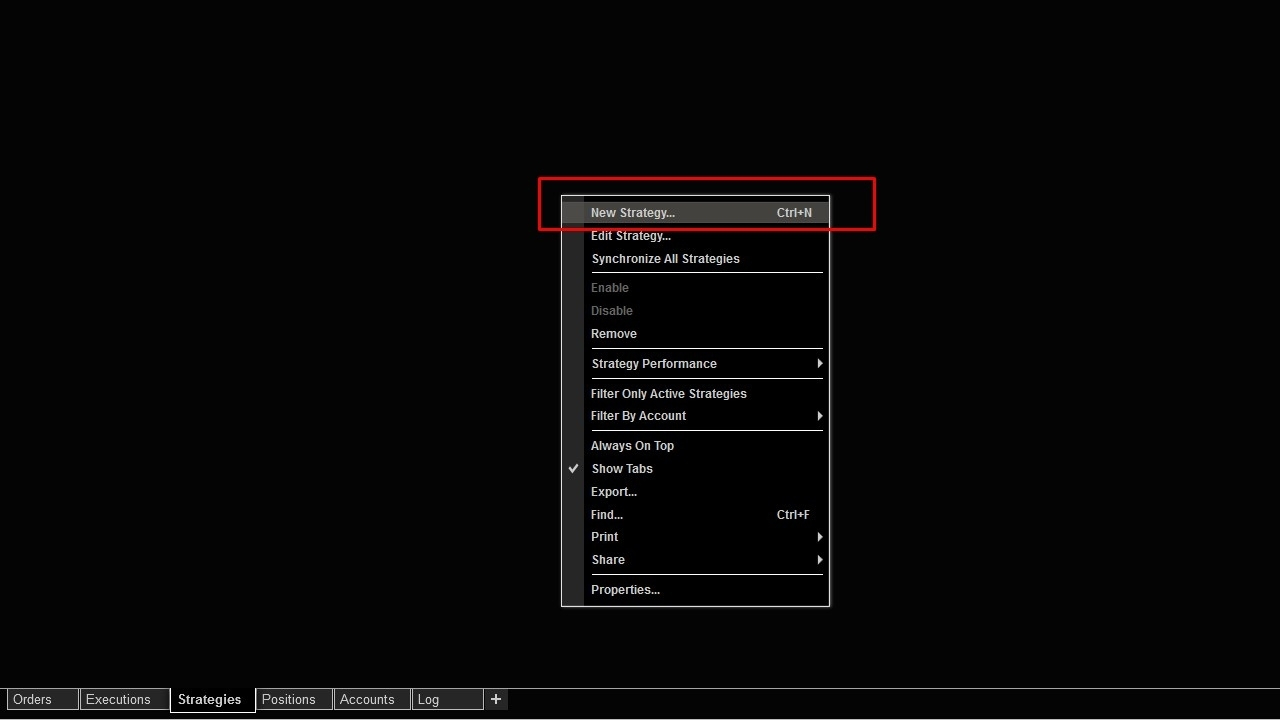The image size is (1280, 720).
Task: Select Synchronize All Strategies
Action: click(x=695, y=259)
